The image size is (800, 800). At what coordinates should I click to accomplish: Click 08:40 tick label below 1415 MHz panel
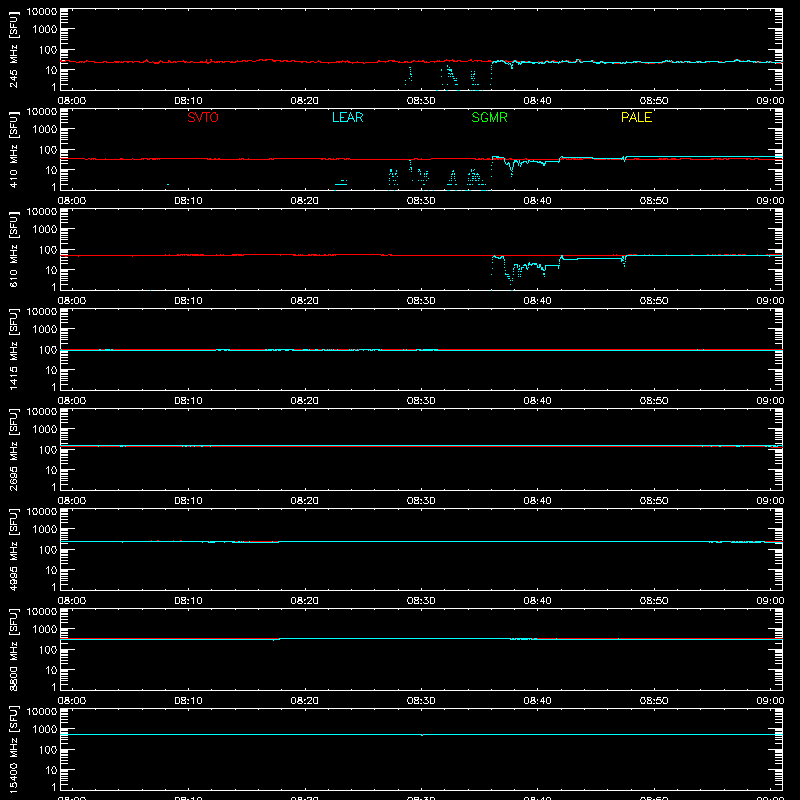pos(537,401)
